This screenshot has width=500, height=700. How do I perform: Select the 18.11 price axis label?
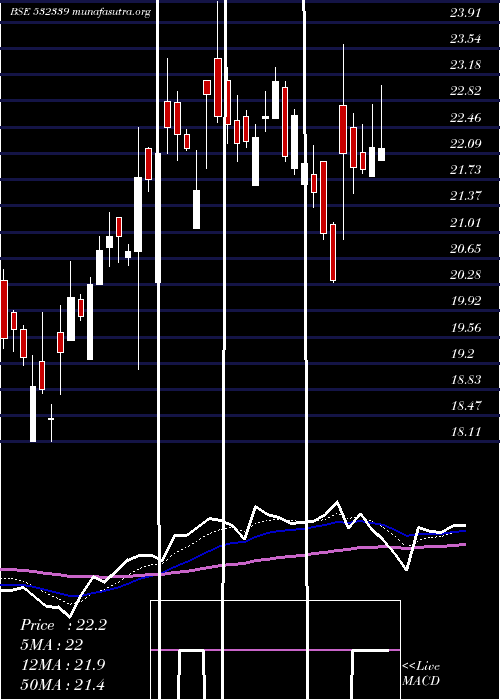[x=465, y=432]
